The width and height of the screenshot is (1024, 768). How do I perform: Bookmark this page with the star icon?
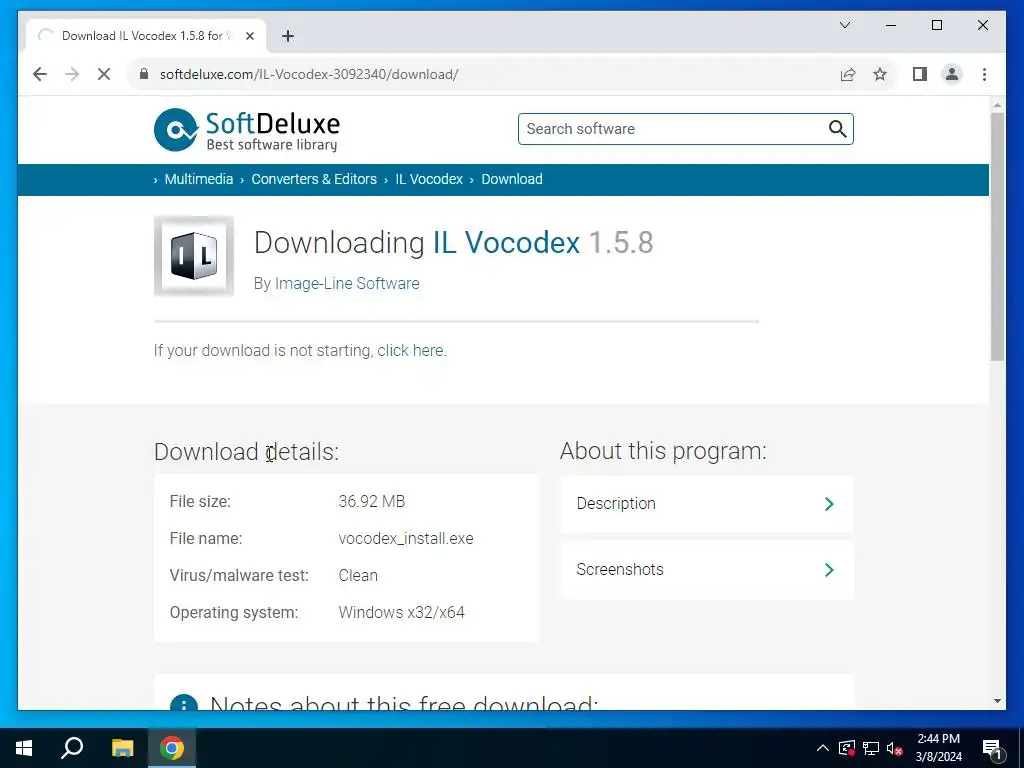coord(880,74)
